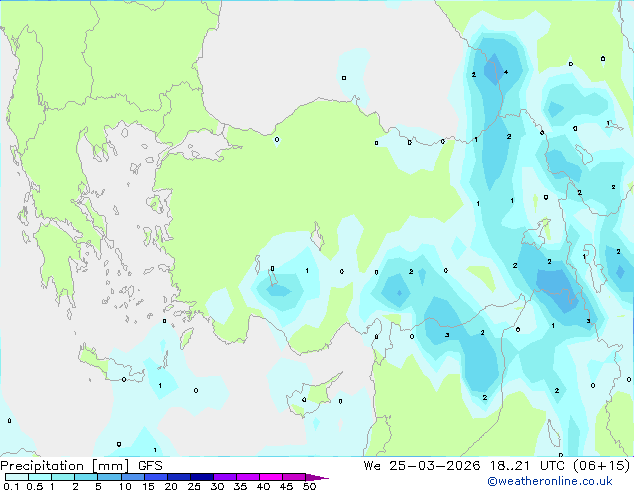634x490 pixels.
Task: Select the 5–10 mm legend swatch
Action: (109, 477)
